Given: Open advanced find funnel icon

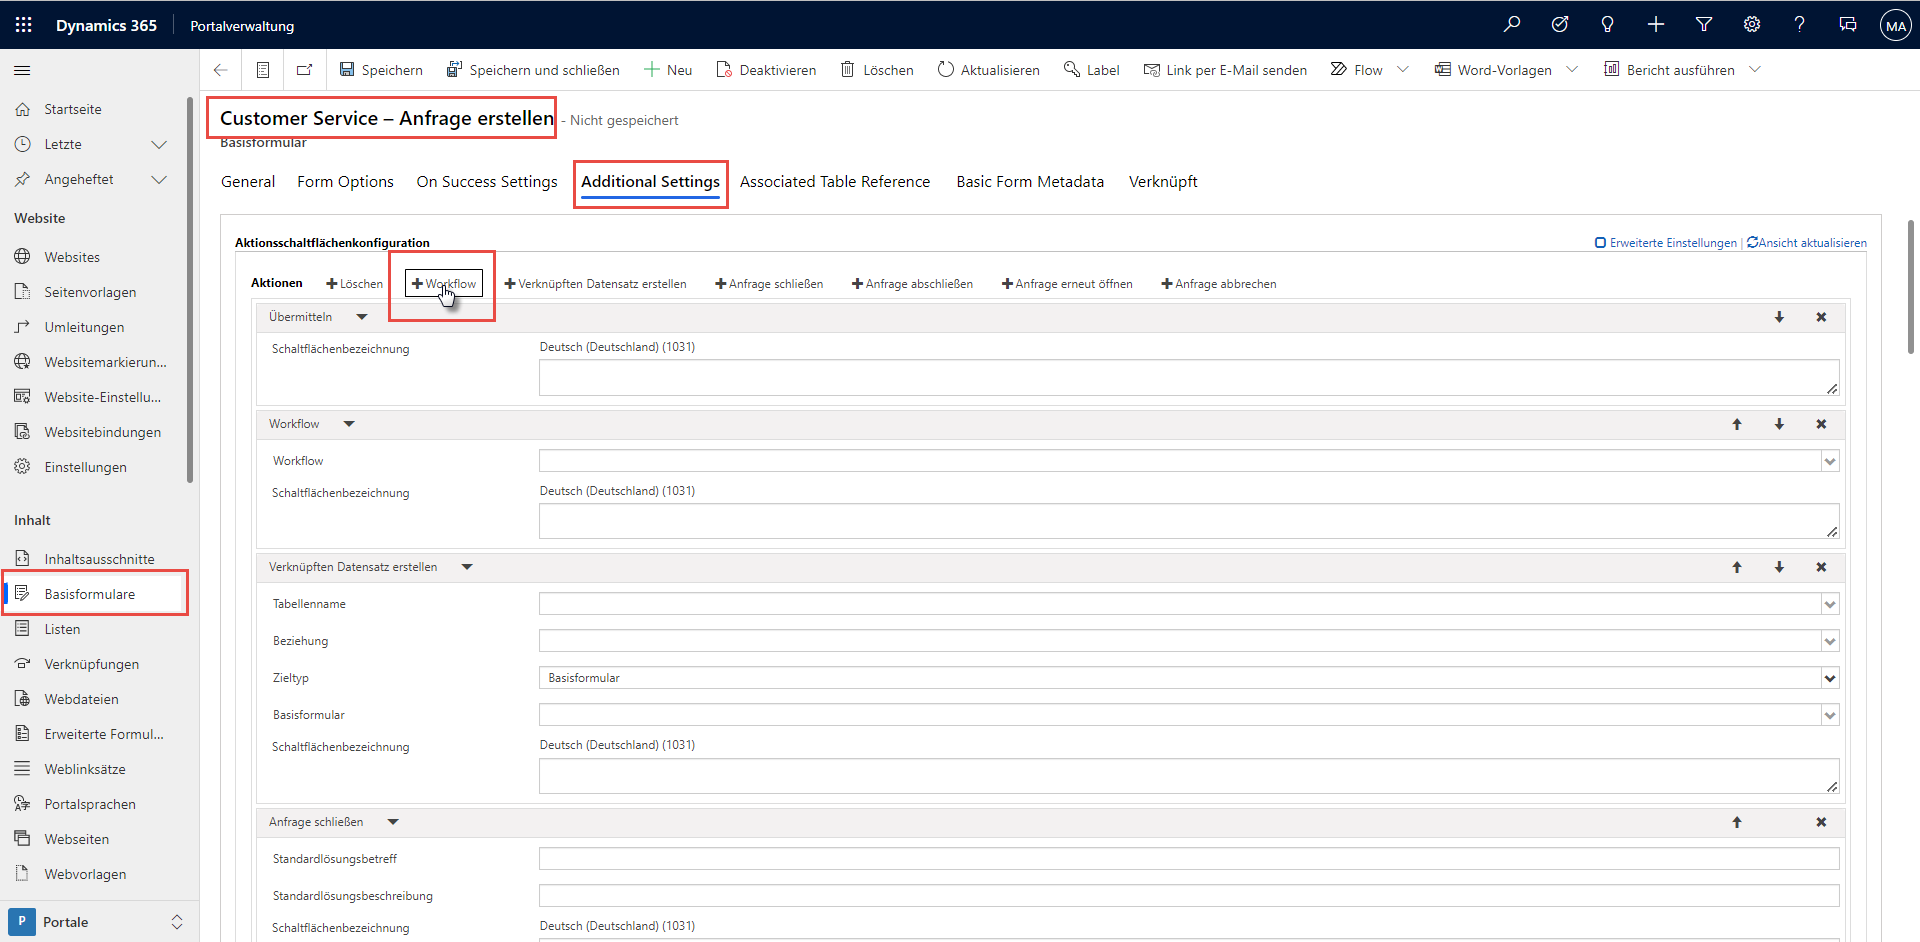Looking at the screenshot, I should tap(1704, 25).
